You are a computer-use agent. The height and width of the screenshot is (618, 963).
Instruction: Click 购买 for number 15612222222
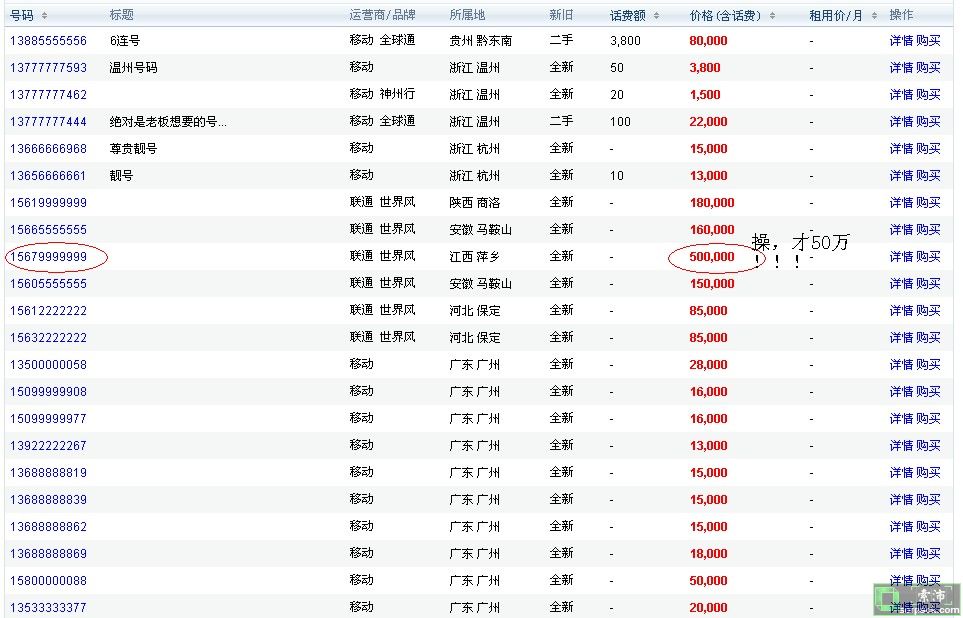point(928,311)
